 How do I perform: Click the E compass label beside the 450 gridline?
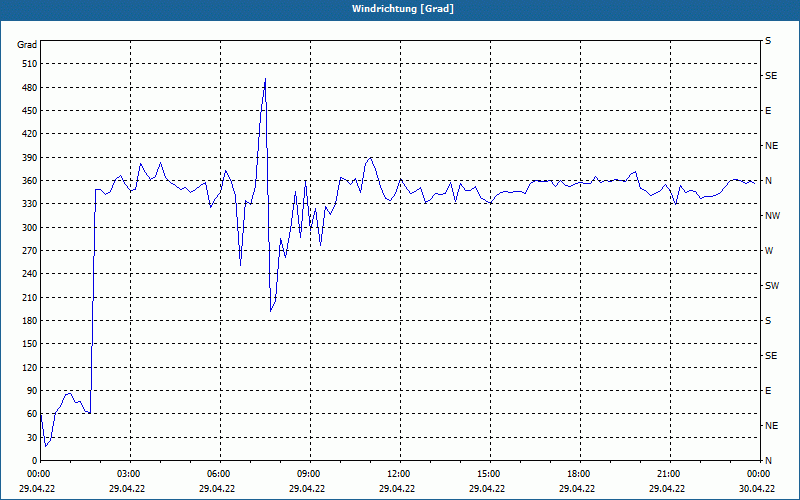[x=768, y=111]
